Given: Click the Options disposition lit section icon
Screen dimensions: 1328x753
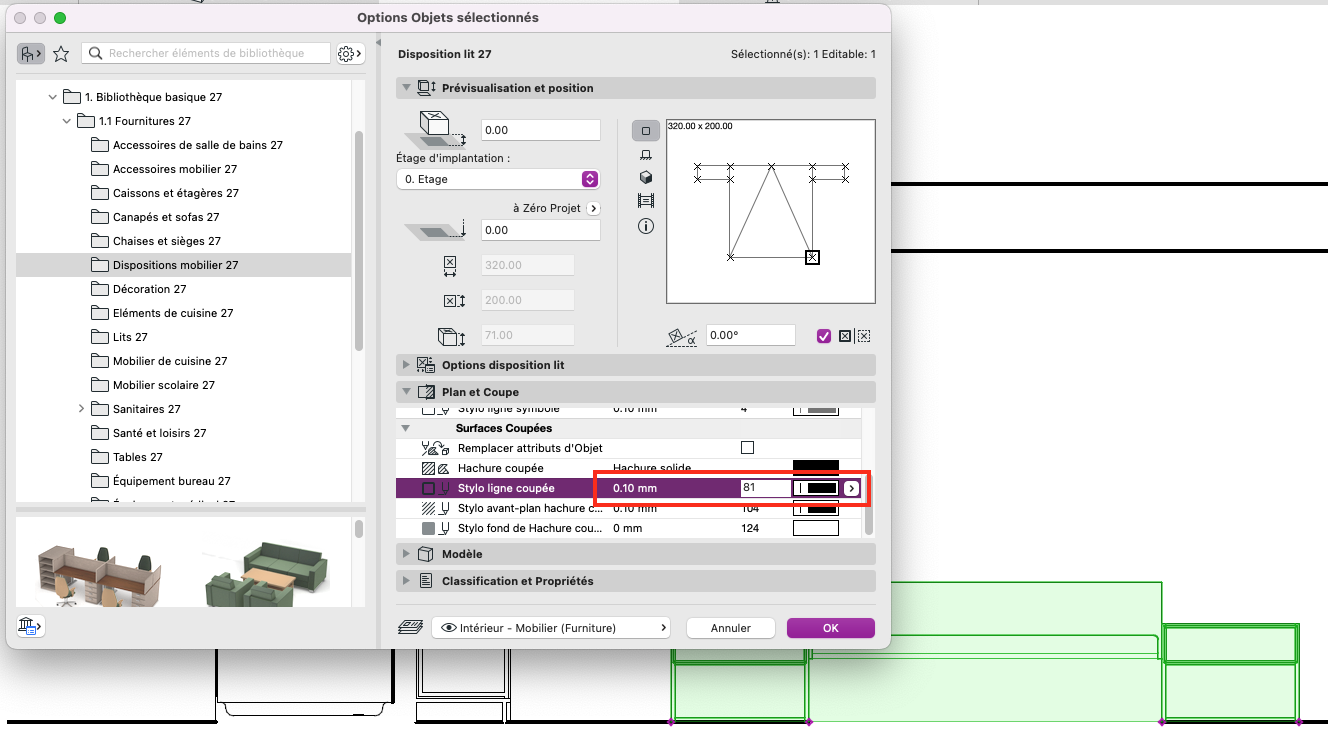Looking at the screenshot, I should [426, 365].
